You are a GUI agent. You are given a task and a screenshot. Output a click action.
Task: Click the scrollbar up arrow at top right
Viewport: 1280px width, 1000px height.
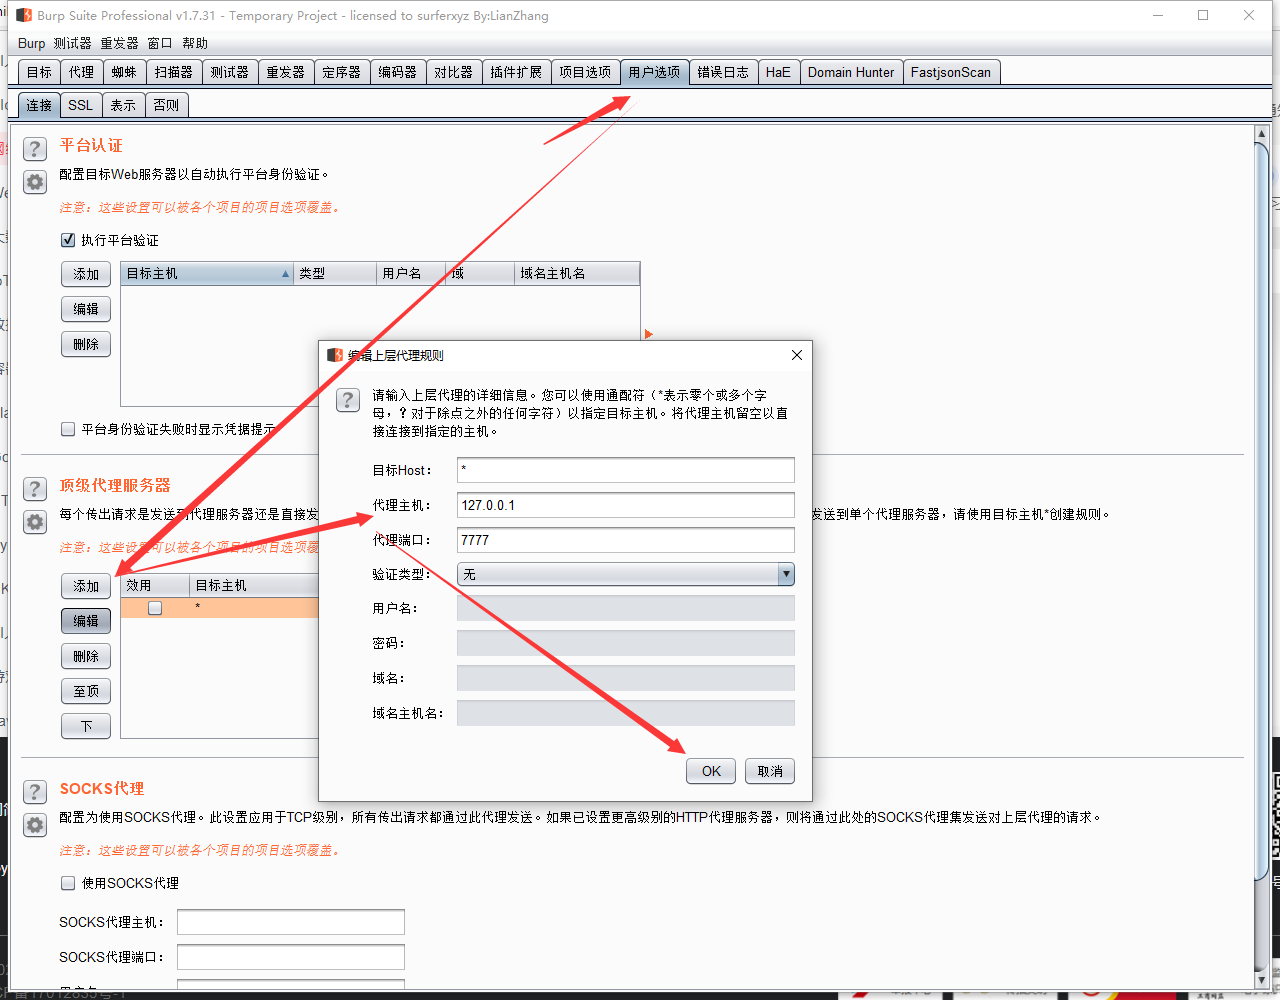(1262, 134)
